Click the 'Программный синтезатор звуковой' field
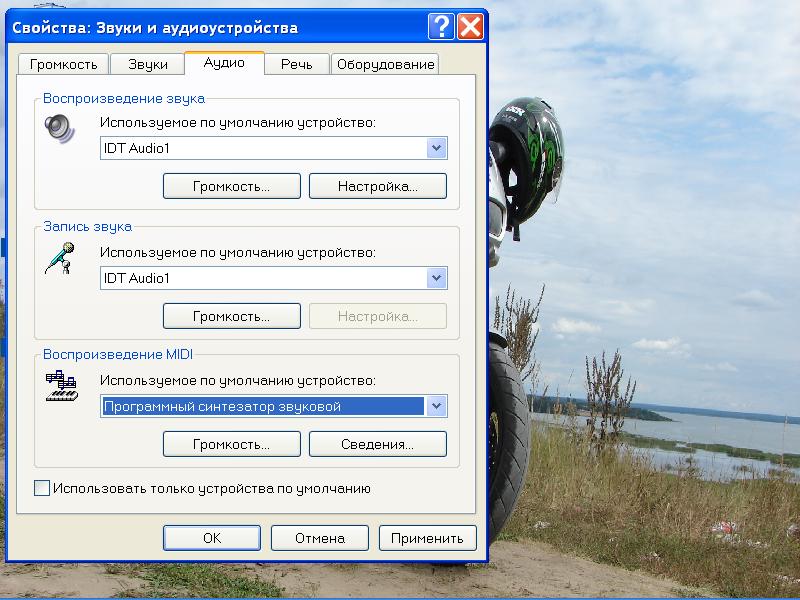800x600 pixels. coord(273,407)
